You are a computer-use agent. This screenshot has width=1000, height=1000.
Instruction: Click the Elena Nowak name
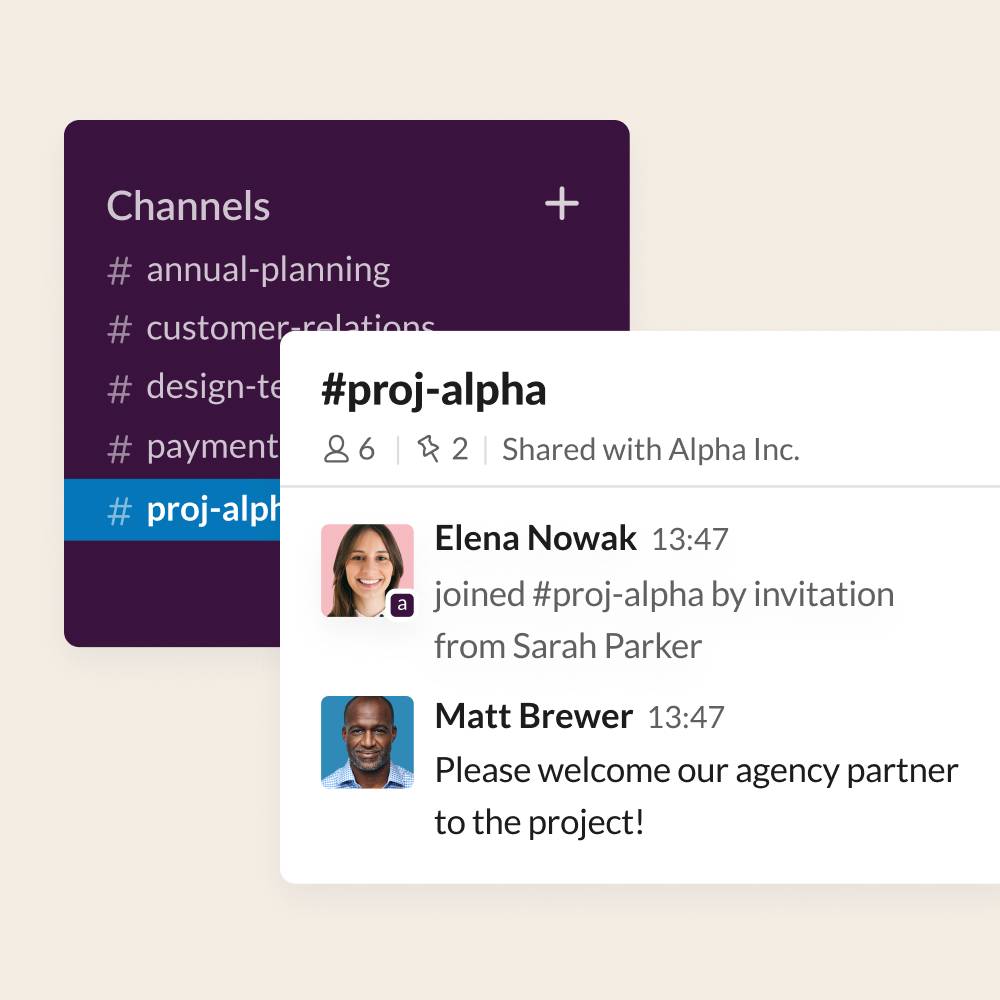535,538
